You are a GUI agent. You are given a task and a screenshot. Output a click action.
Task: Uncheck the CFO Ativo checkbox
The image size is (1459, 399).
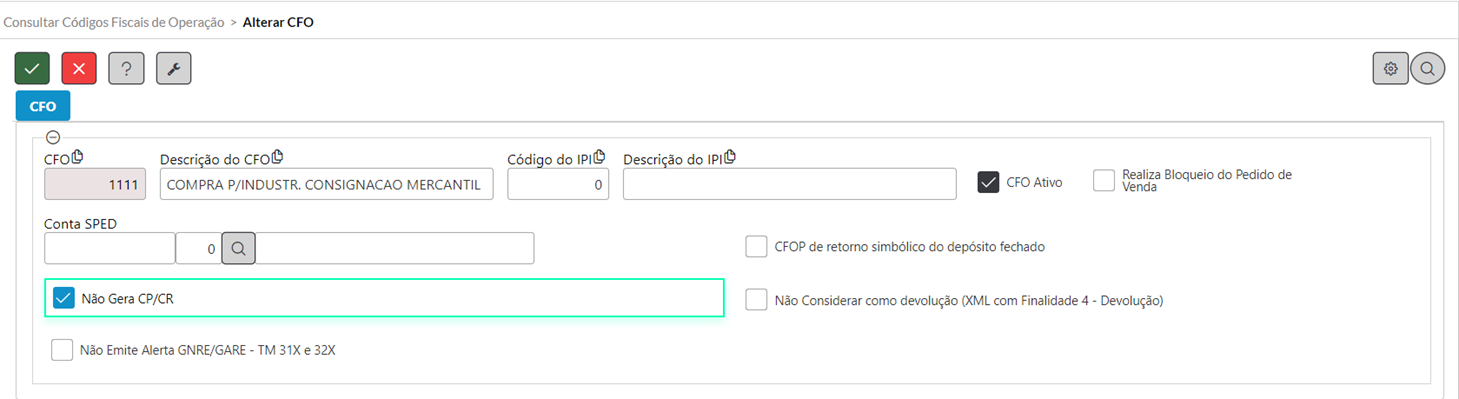click(988, 182)
